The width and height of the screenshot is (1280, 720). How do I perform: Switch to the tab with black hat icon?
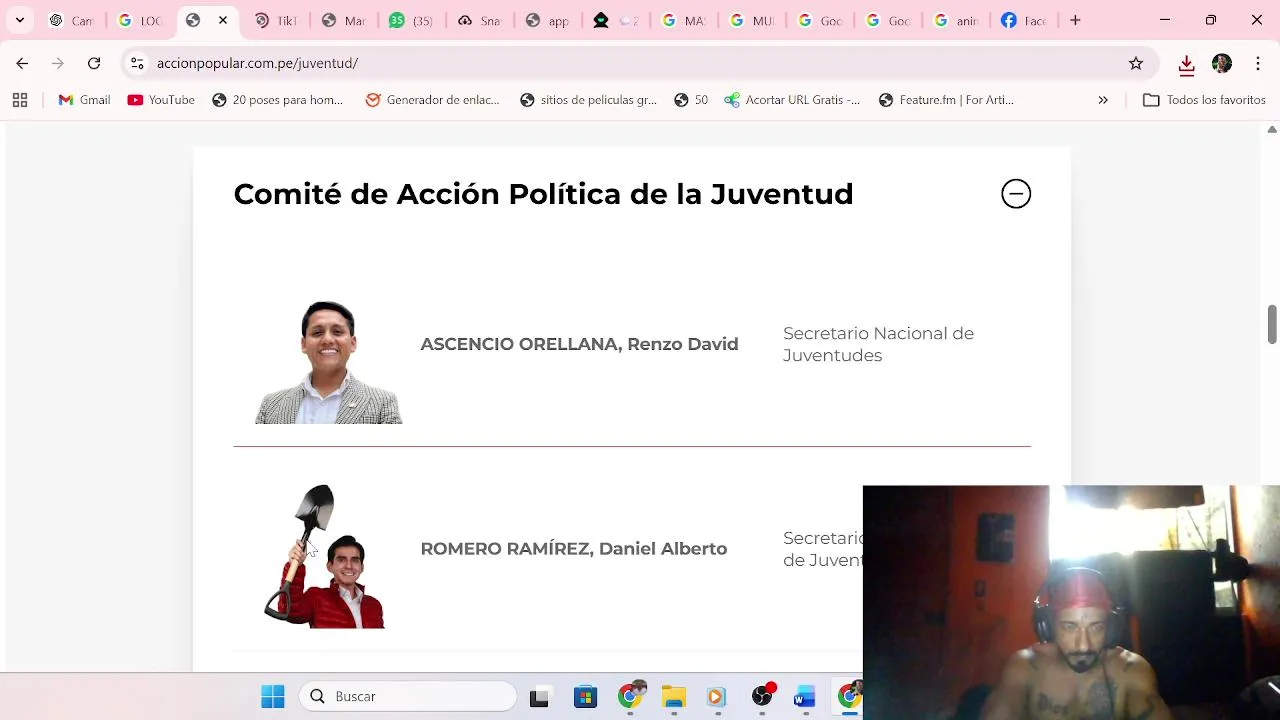615,20
